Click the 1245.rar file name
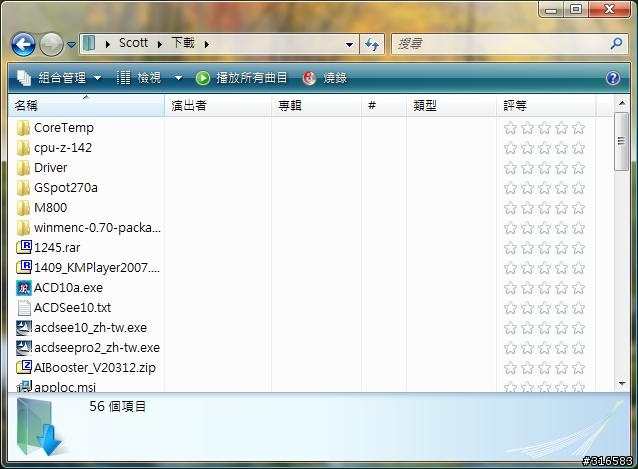Viewport: 638px width, 469px height. tap(57, 247)
